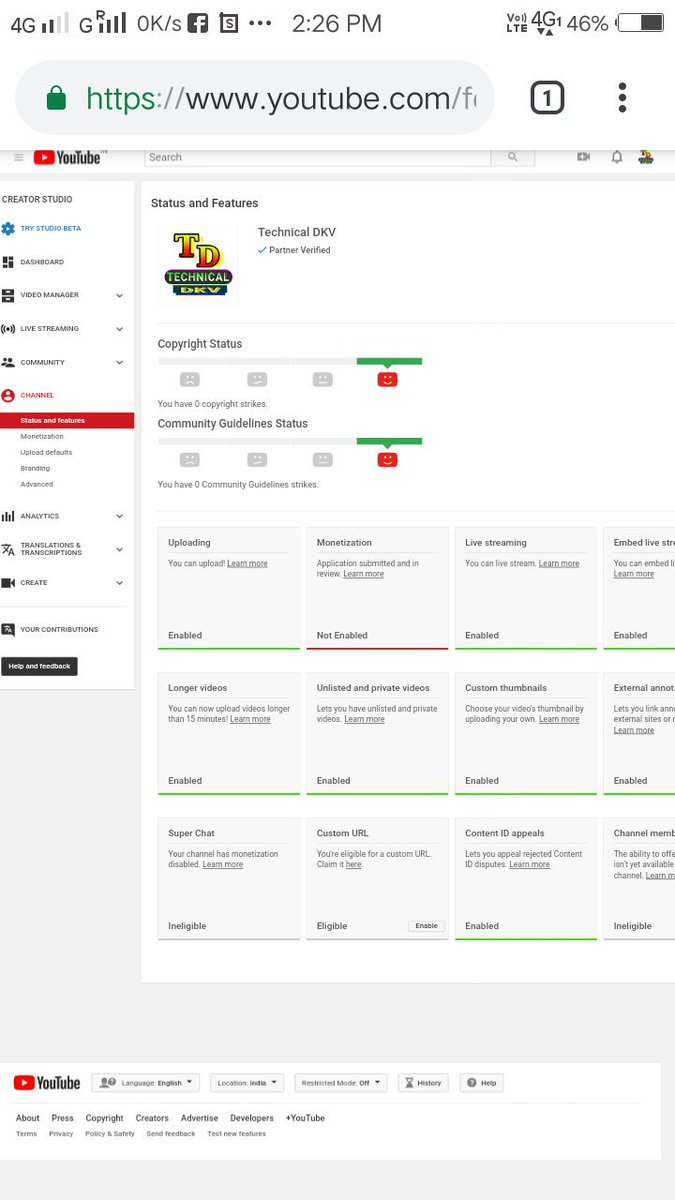Expand the Video Manager section
Screen dimensions: 675x1200
120,295
